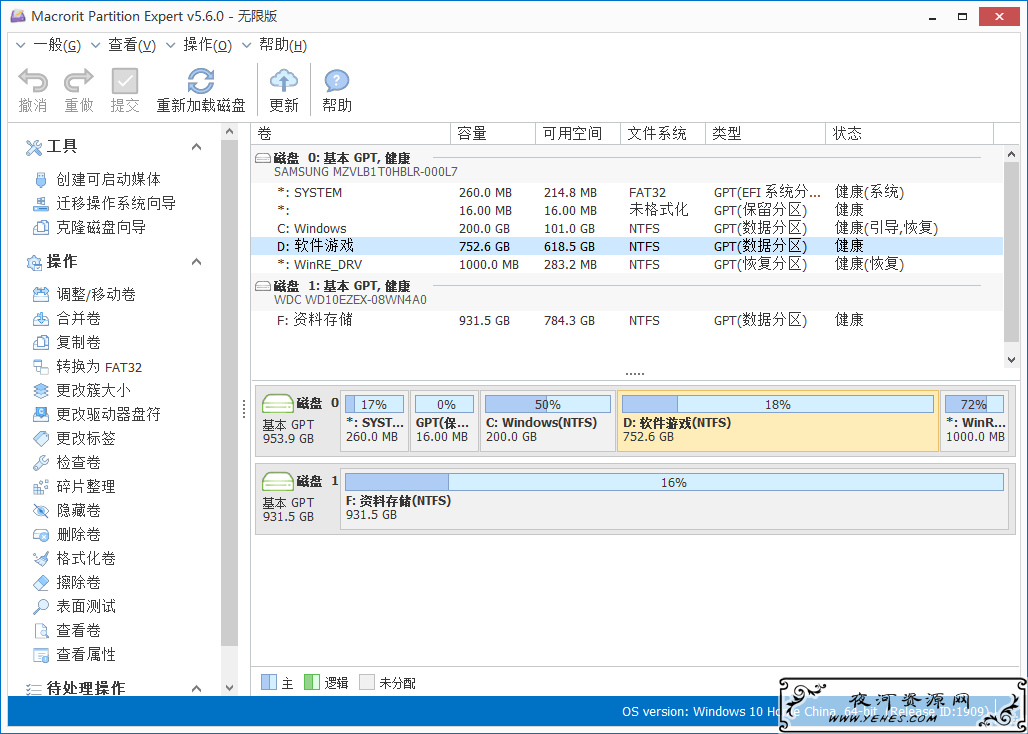Open 查看属性 operation
This screenshot has width=1028, height=734.
click(x=74, y=654)
